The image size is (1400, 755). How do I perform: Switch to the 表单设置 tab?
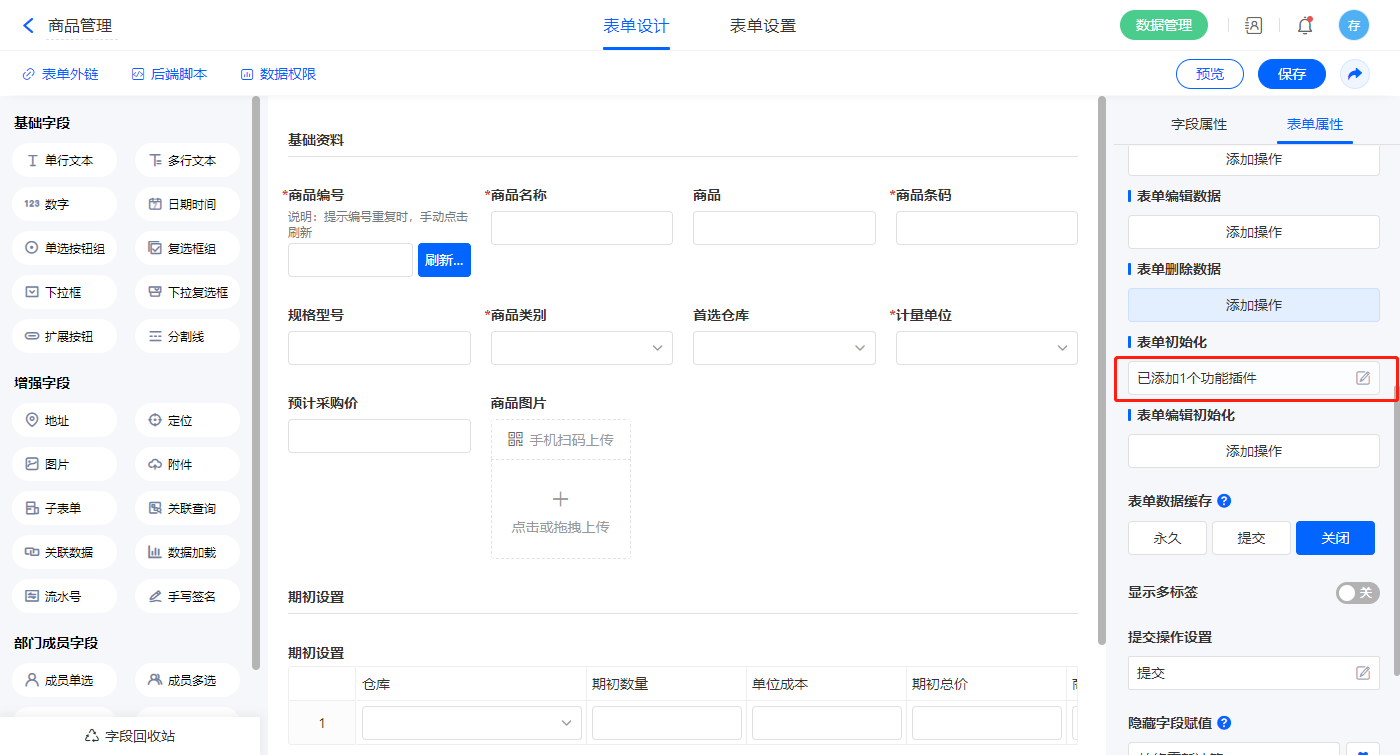762,26
